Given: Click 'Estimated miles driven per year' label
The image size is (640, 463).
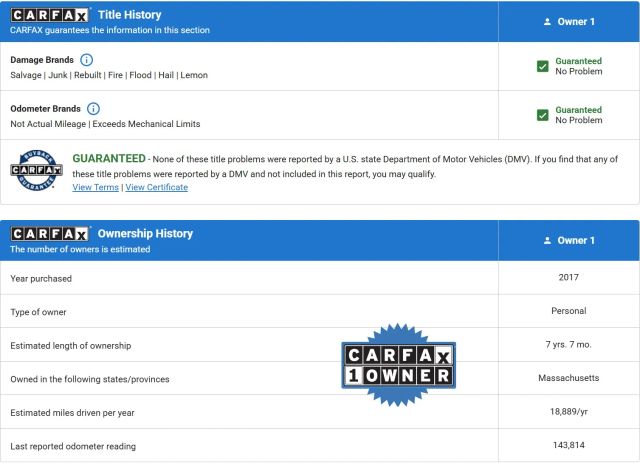Looking at the screenshot, I should (x=72, y=413).
